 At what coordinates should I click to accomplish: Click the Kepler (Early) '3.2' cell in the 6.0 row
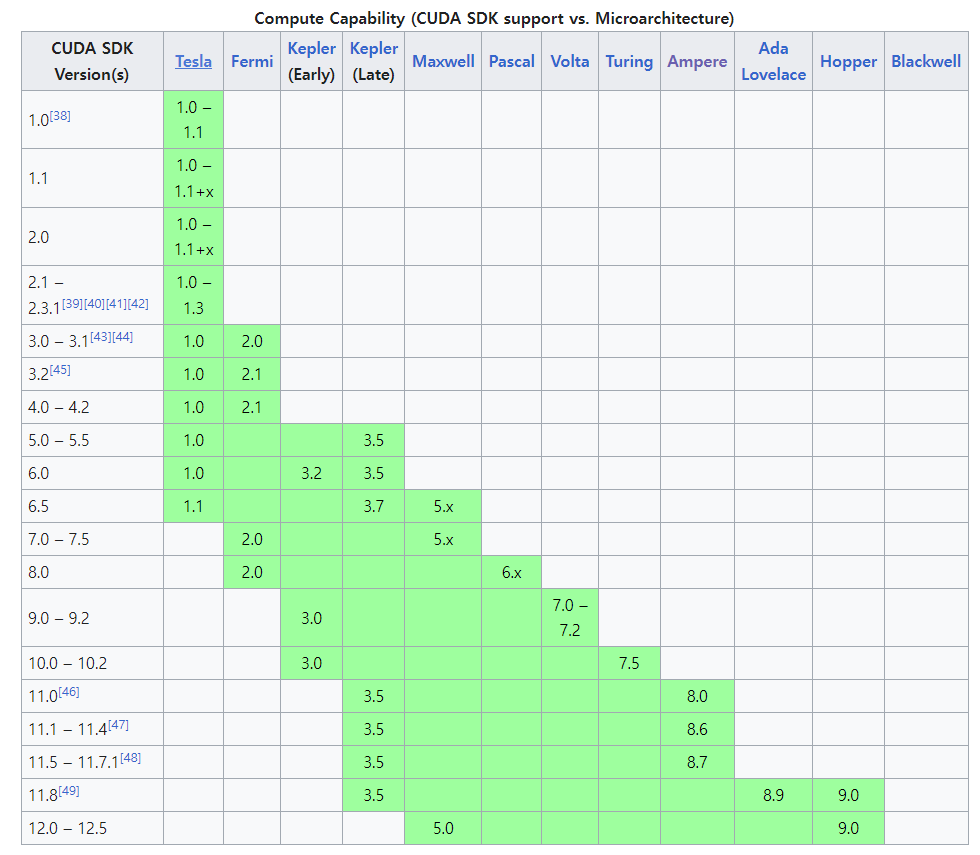(311, 473)
